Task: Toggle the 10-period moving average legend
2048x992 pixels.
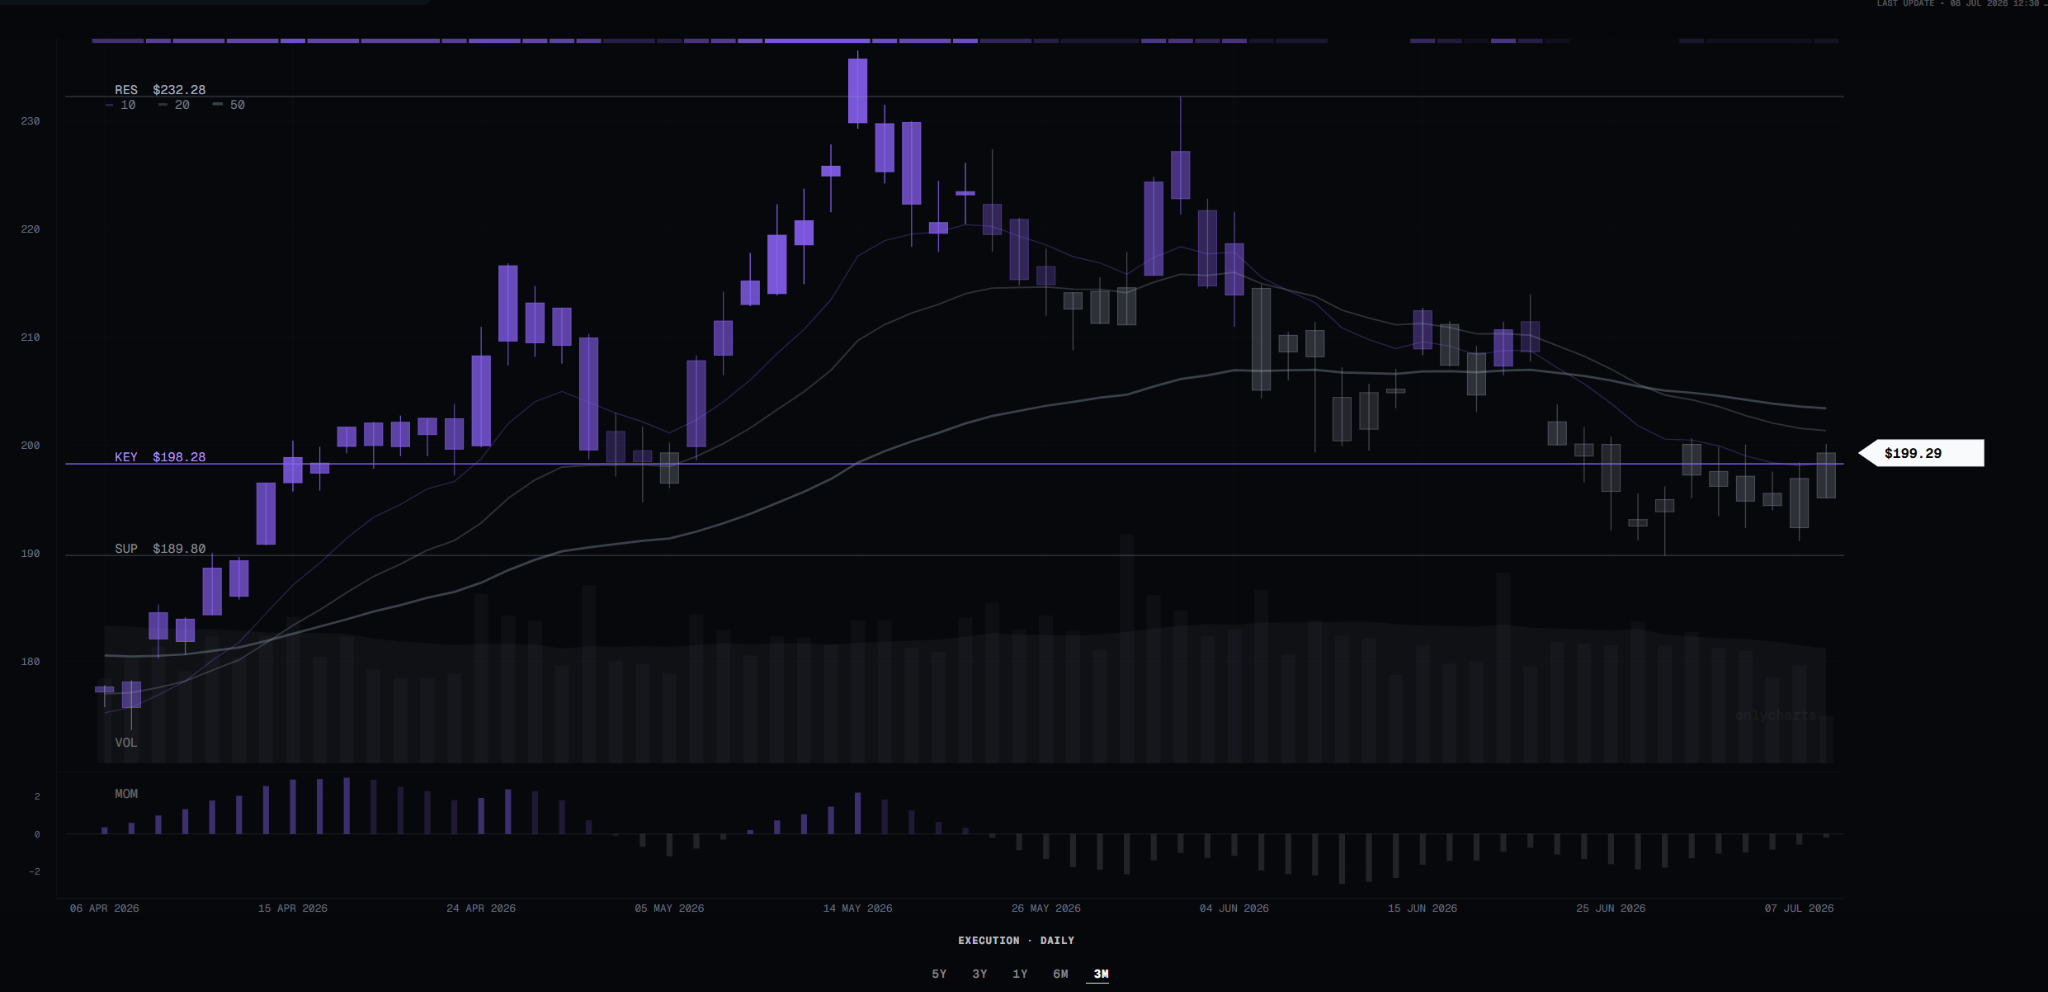Action: (x=121, y=105)
